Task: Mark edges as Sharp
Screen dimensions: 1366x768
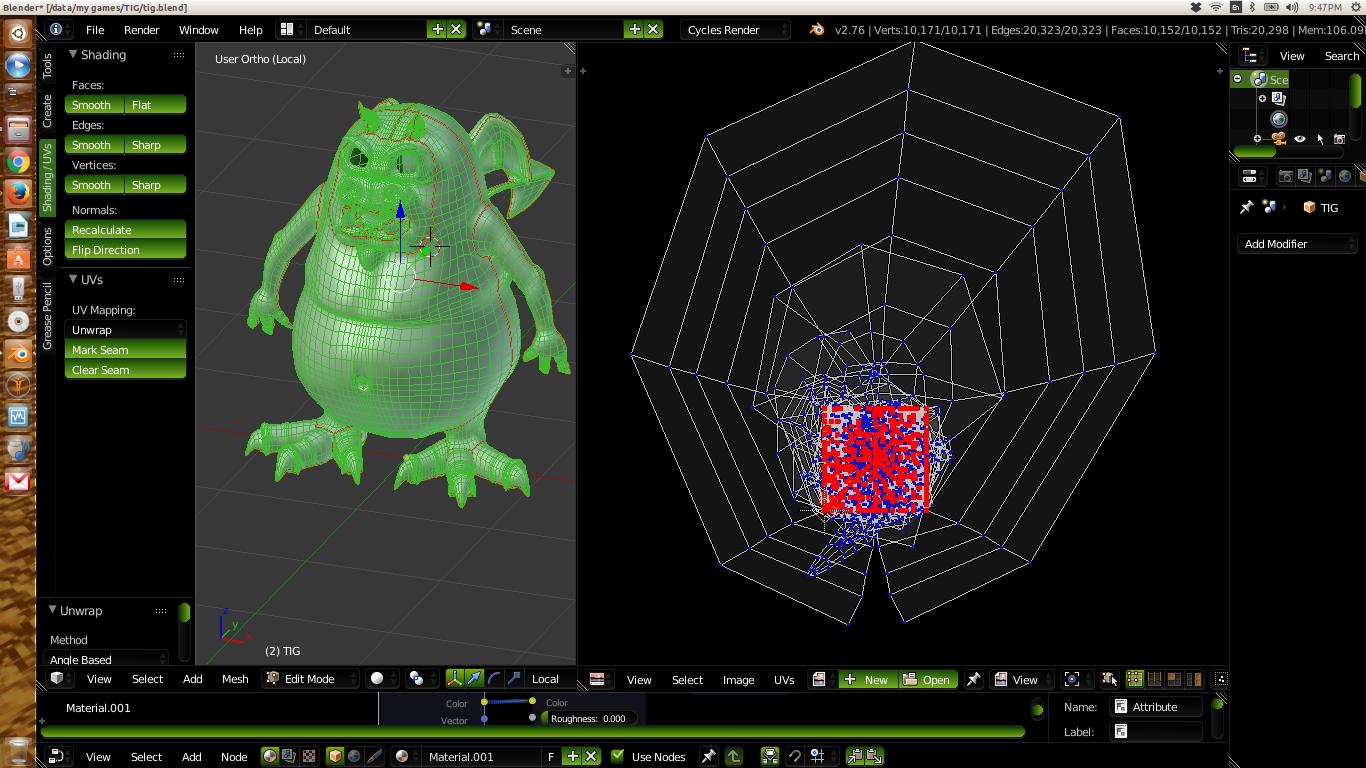Action: (156, 144)
